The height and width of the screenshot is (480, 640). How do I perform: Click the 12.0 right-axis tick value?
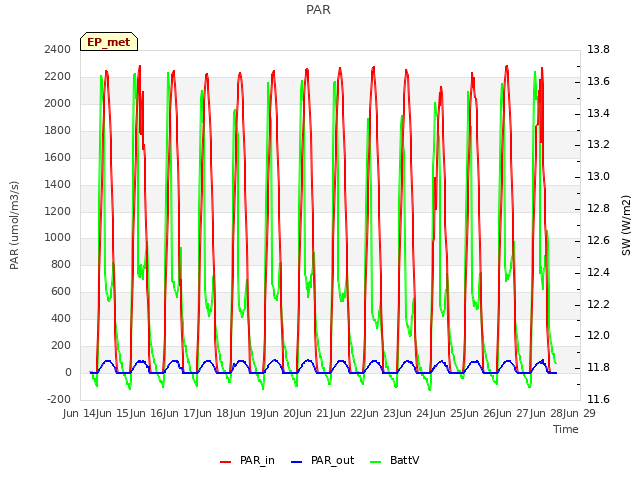[598, 336]
